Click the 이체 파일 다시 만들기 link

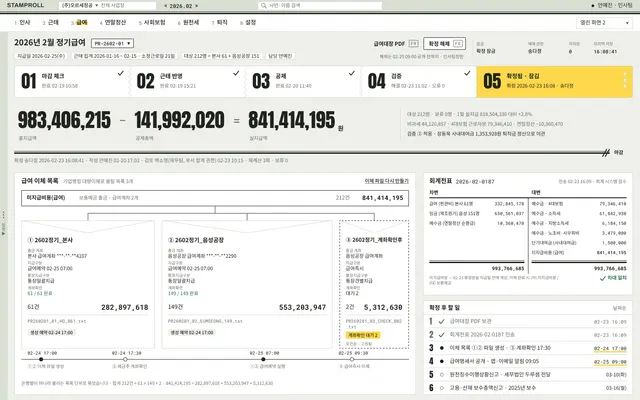[387, 181]
